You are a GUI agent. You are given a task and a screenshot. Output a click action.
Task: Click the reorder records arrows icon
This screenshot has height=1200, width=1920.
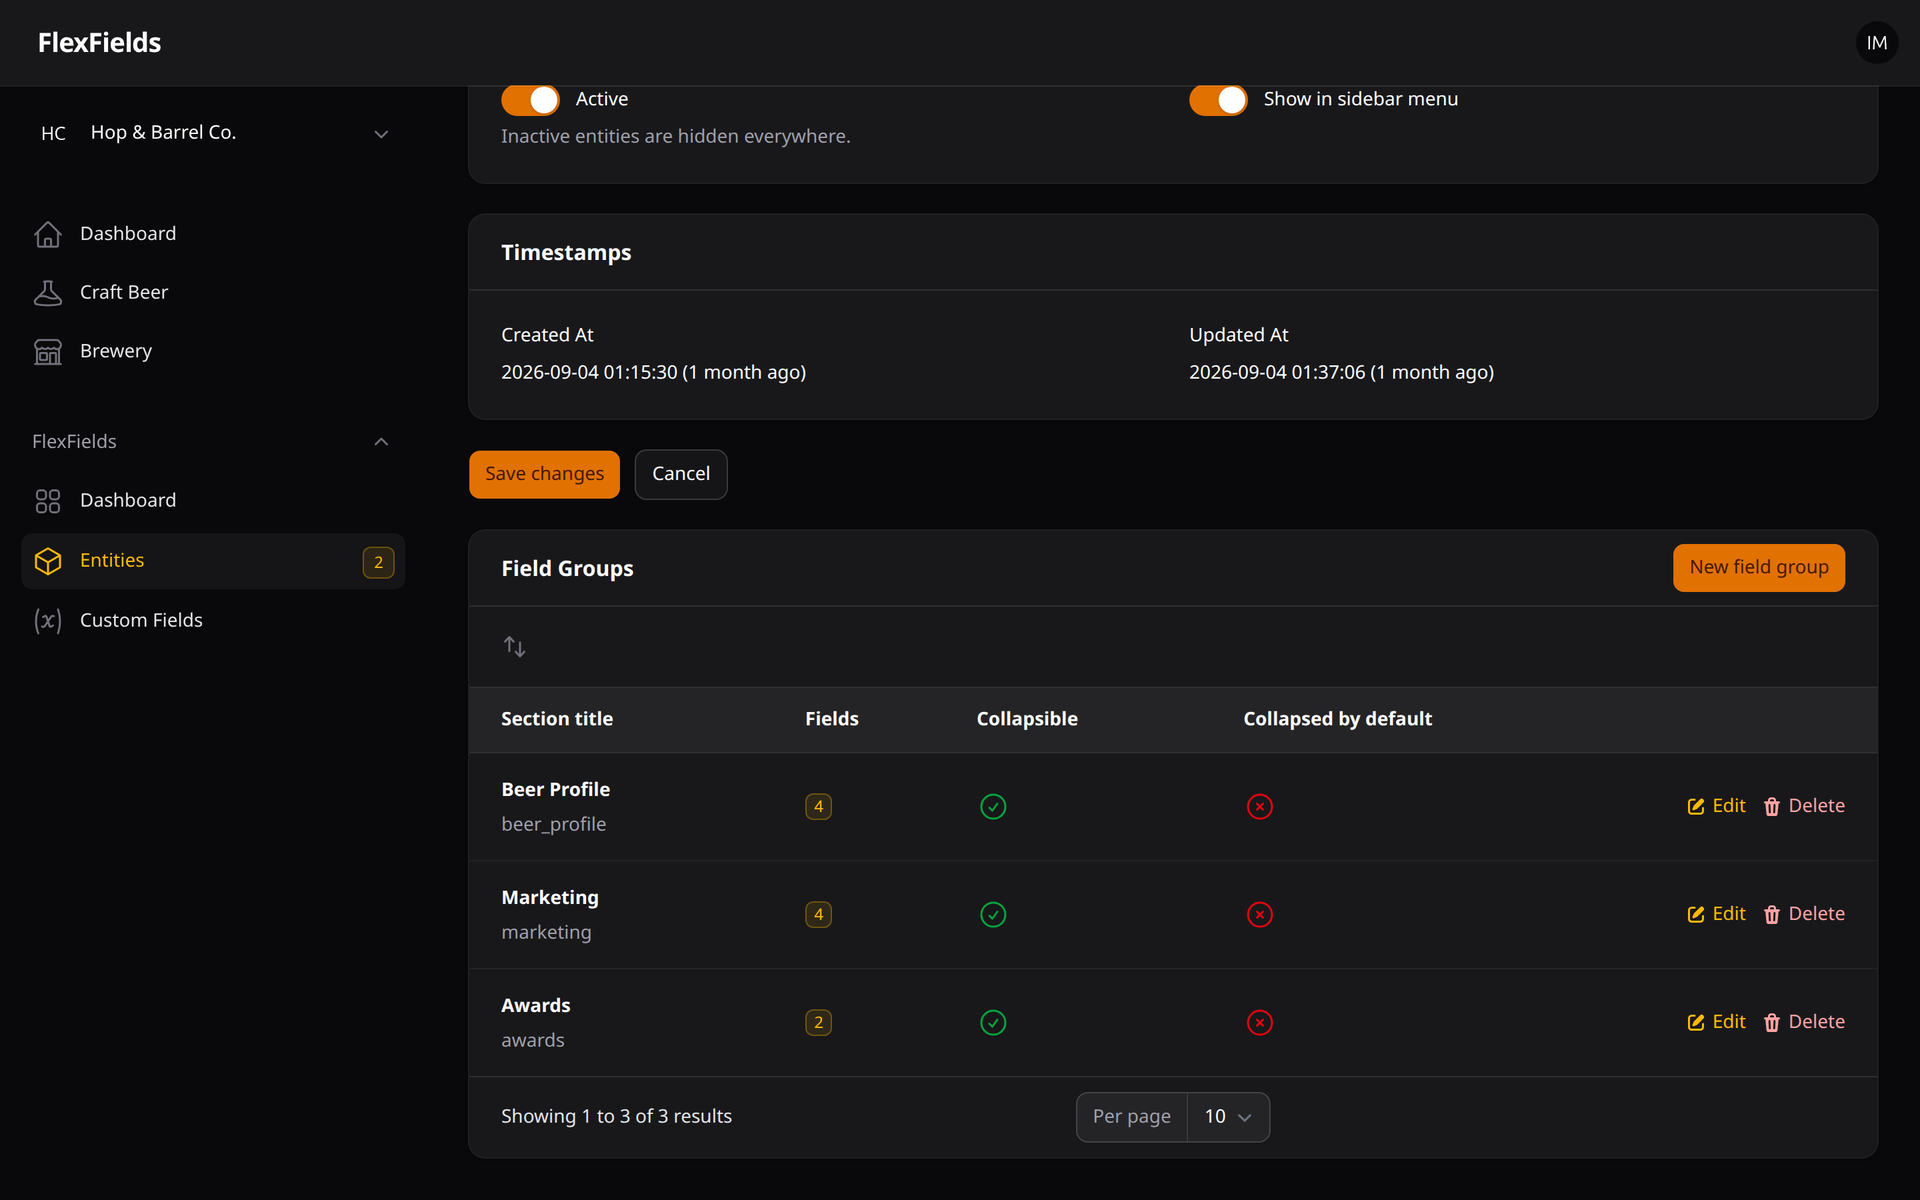click(514, 647)
